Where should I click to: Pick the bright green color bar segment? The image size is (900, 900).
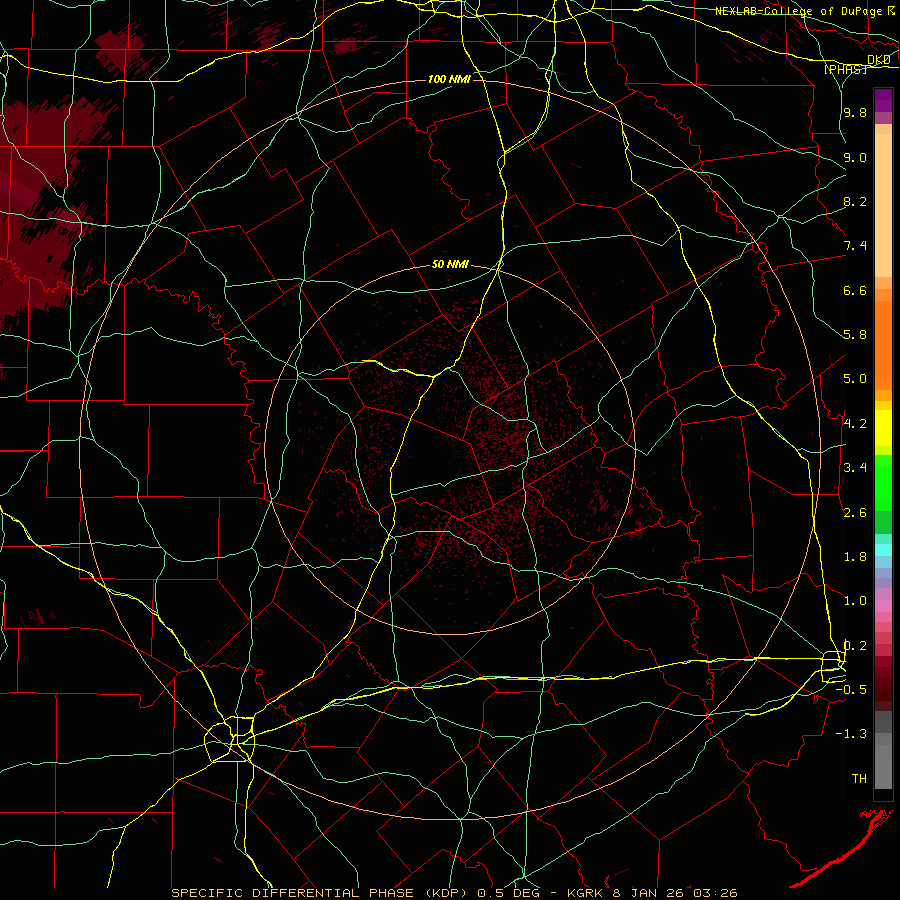tap(883, 483)
